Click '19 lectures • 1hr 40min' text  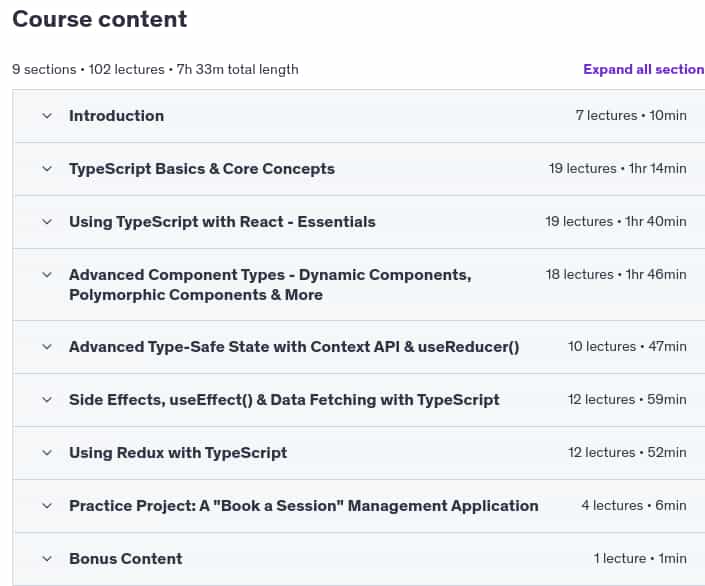(x=616, y=222)
